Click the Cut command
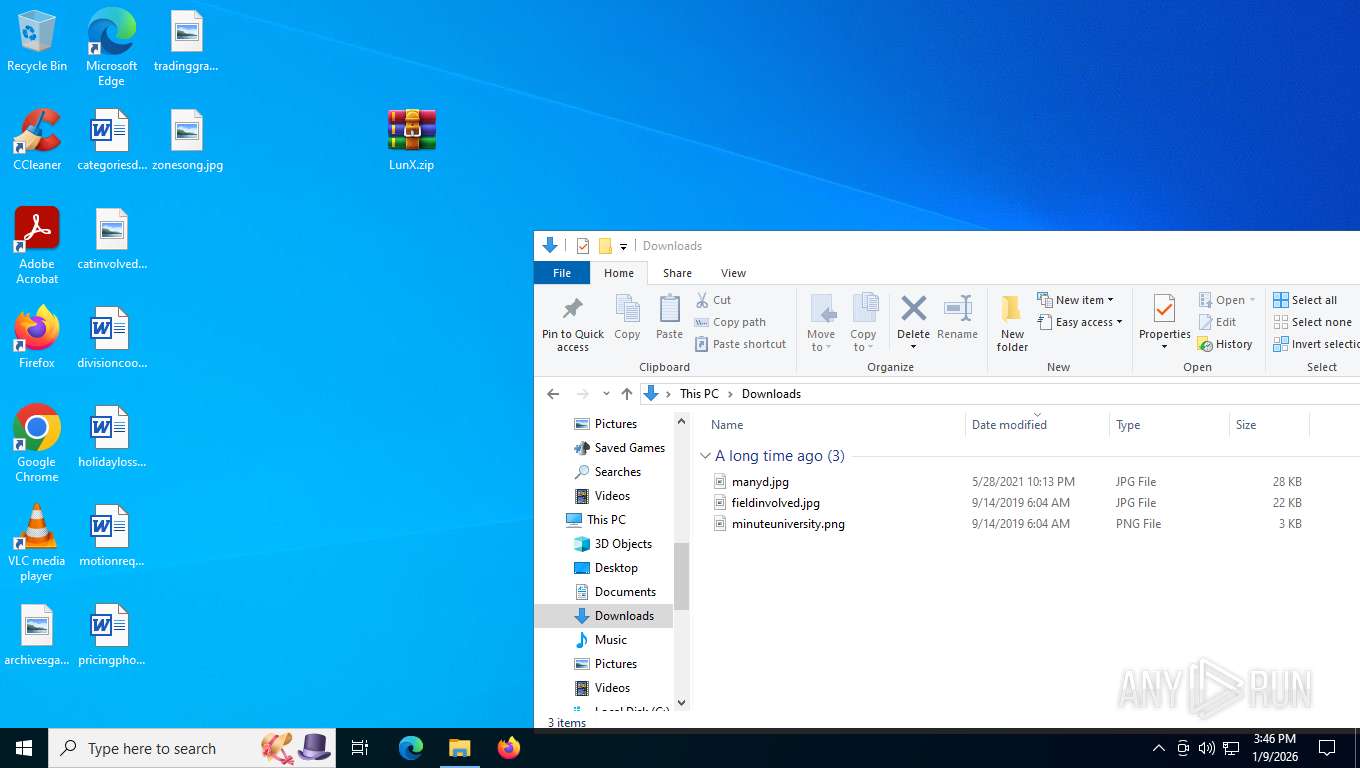The image size is (1360, 768). click(713, 300)
